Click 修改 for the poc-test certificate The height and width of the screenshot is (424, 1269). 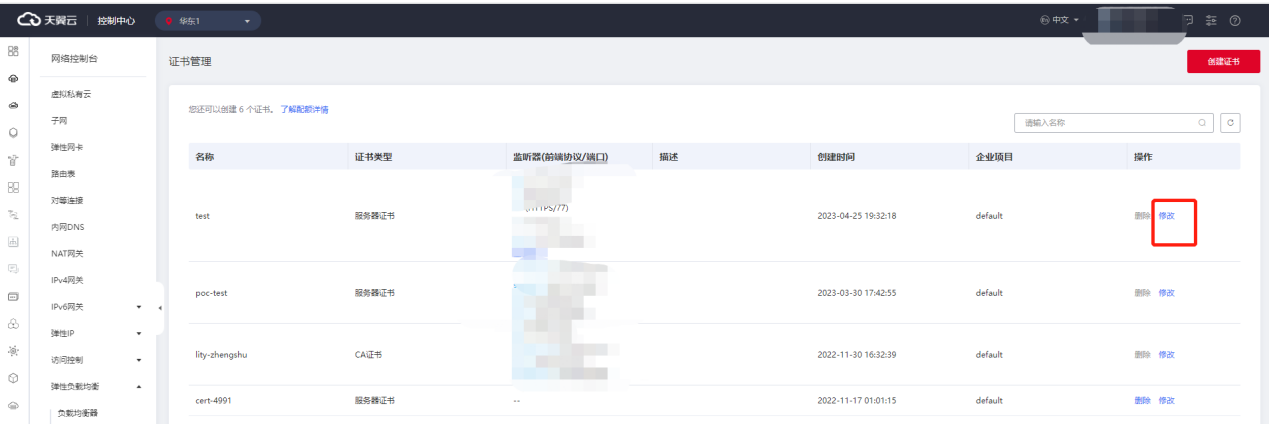click(x=1166, y=293)
